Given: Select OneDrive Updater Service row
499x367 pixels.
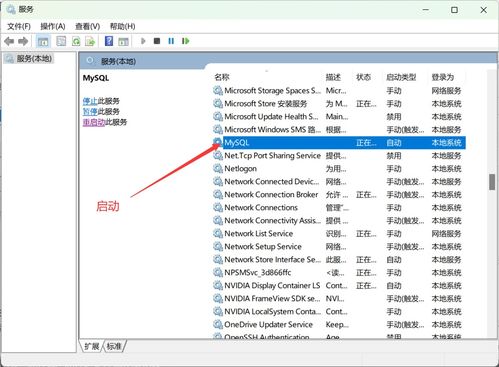Looking at the screenshot, I should (339, 325).
